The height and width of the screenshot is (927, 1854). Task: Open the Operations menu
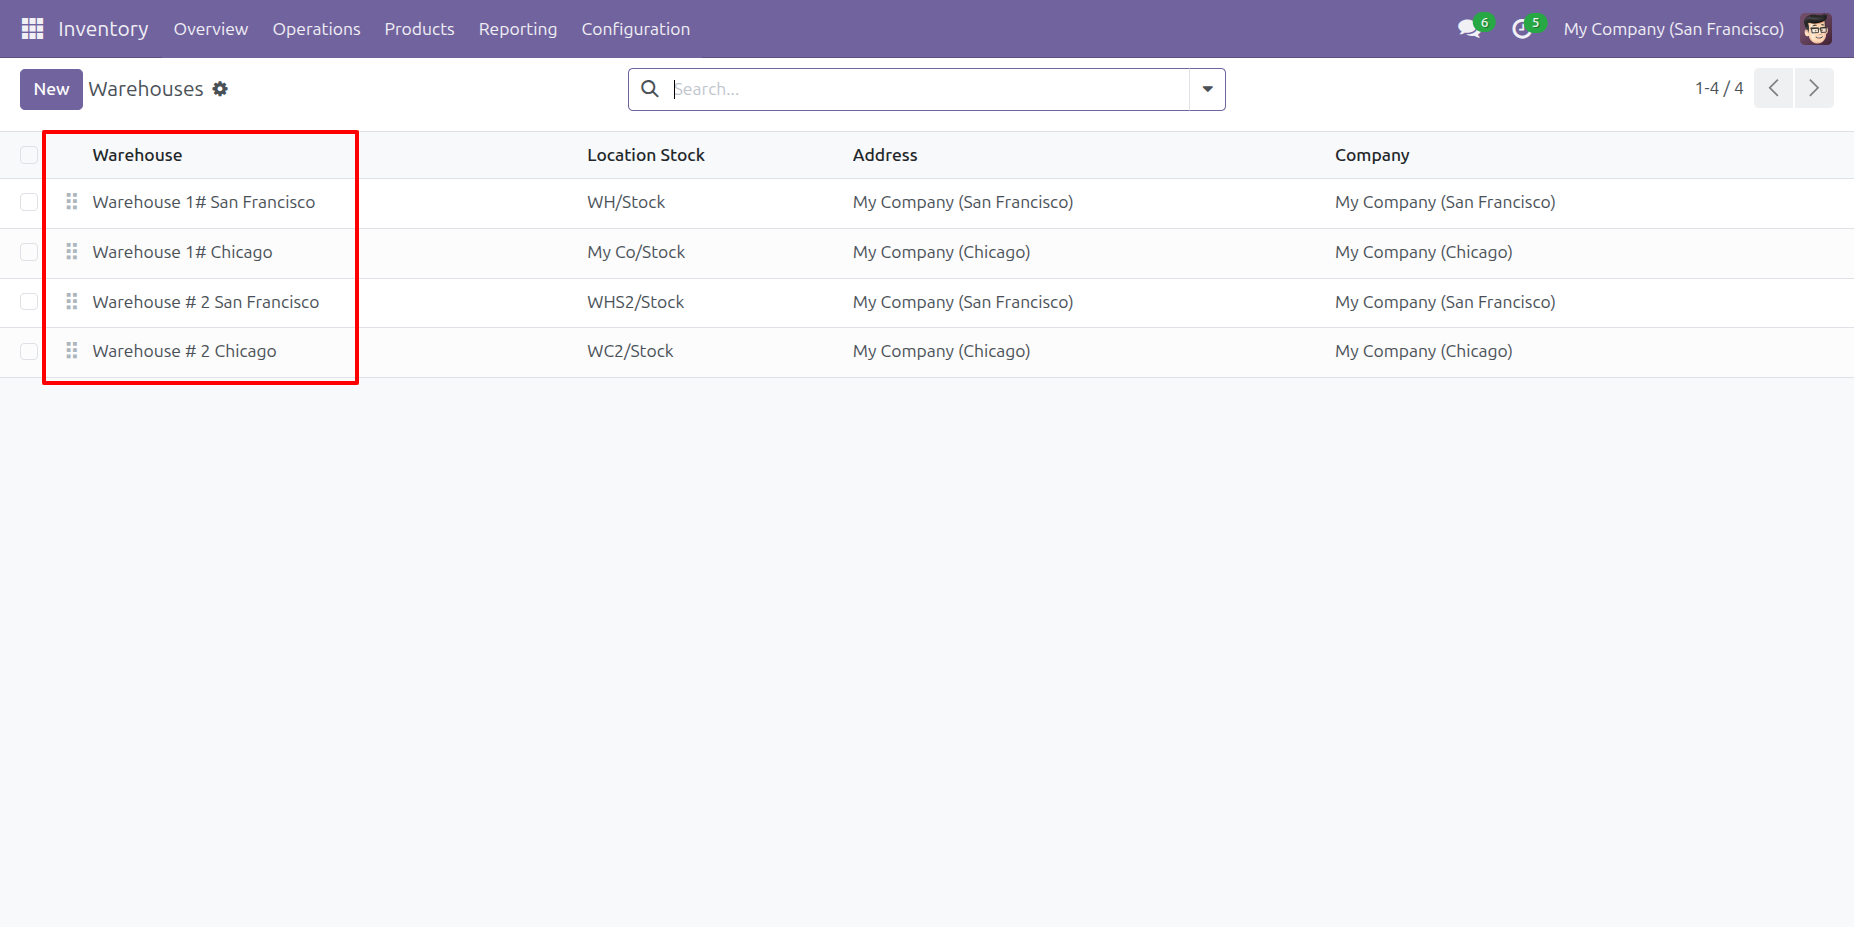point(316,29)
